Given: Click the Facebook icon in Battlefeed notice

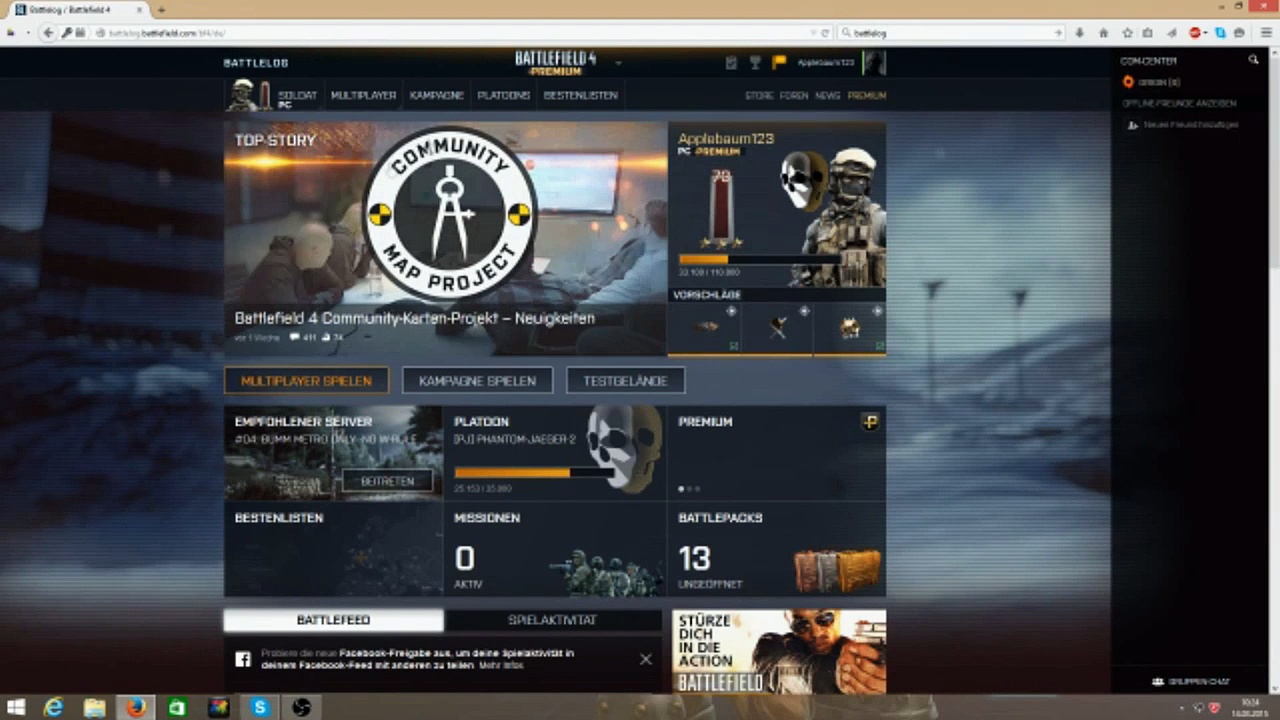Looking at the screenshot, I should [x=243, y=659].
